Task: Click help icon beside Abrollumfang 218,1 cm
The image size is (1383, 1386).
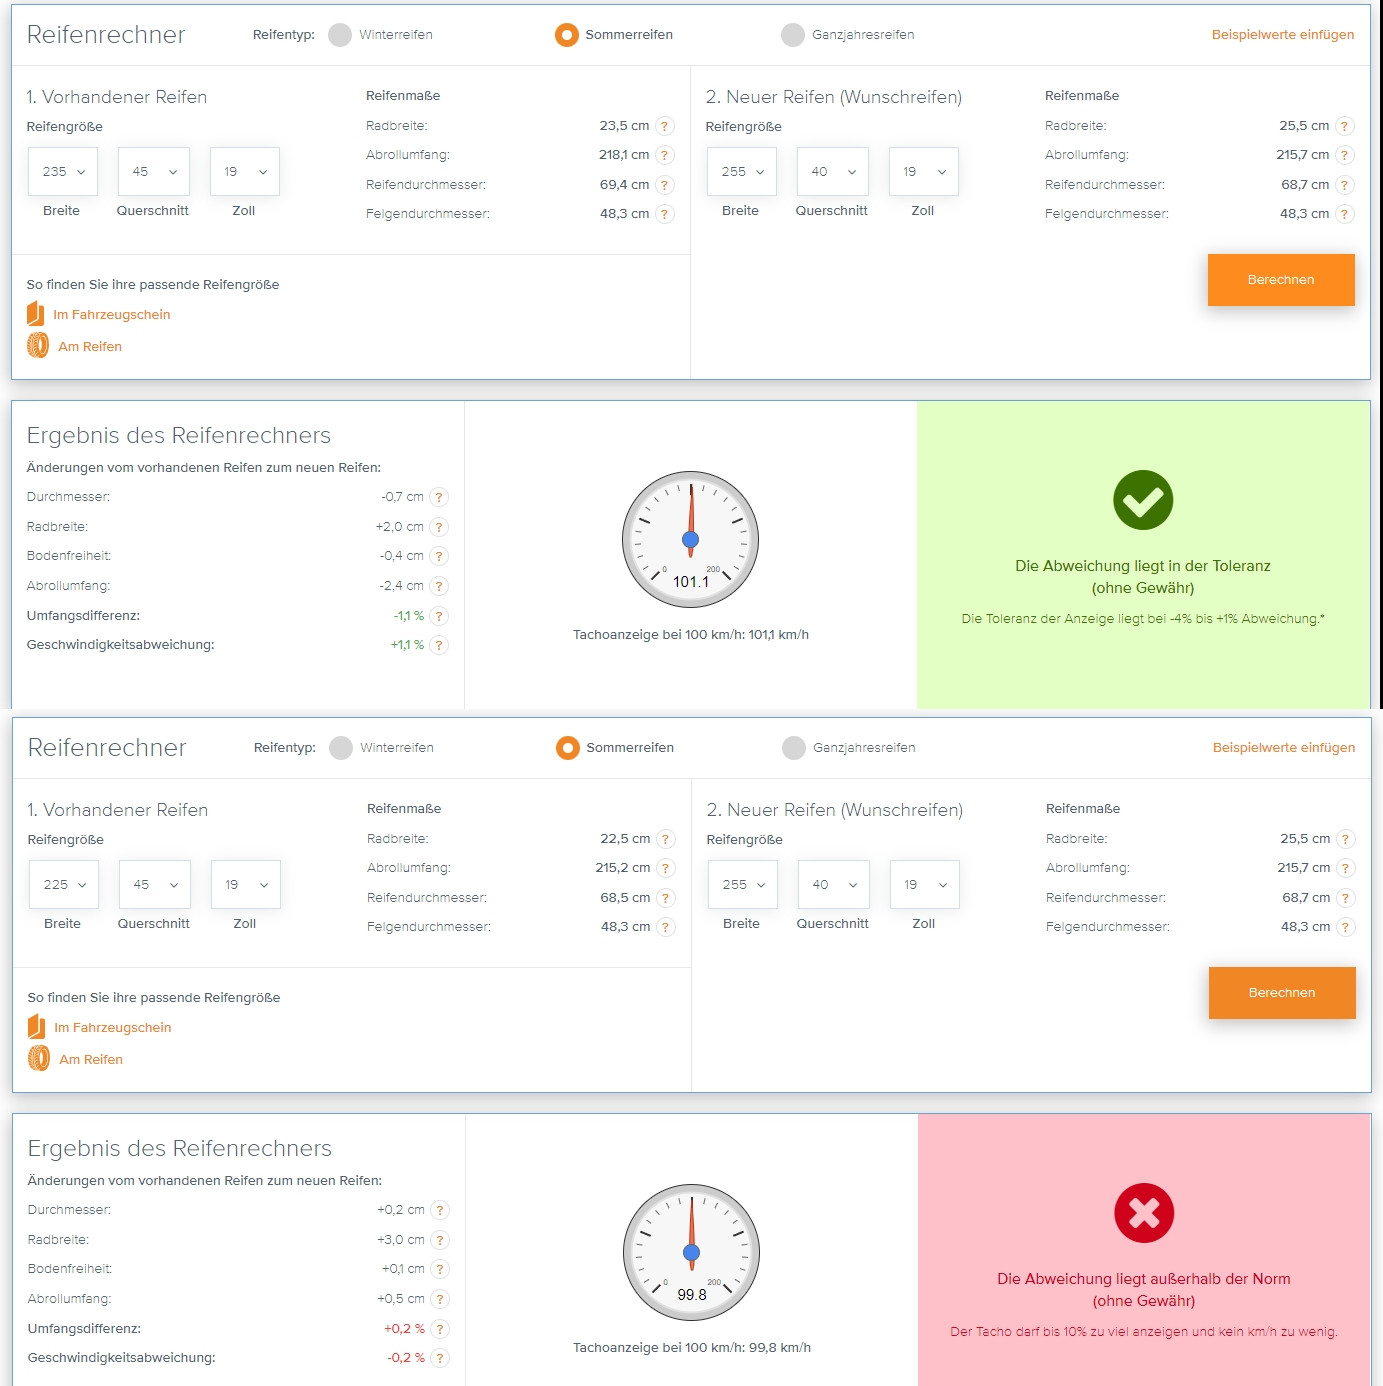Action: pos(665,155)
